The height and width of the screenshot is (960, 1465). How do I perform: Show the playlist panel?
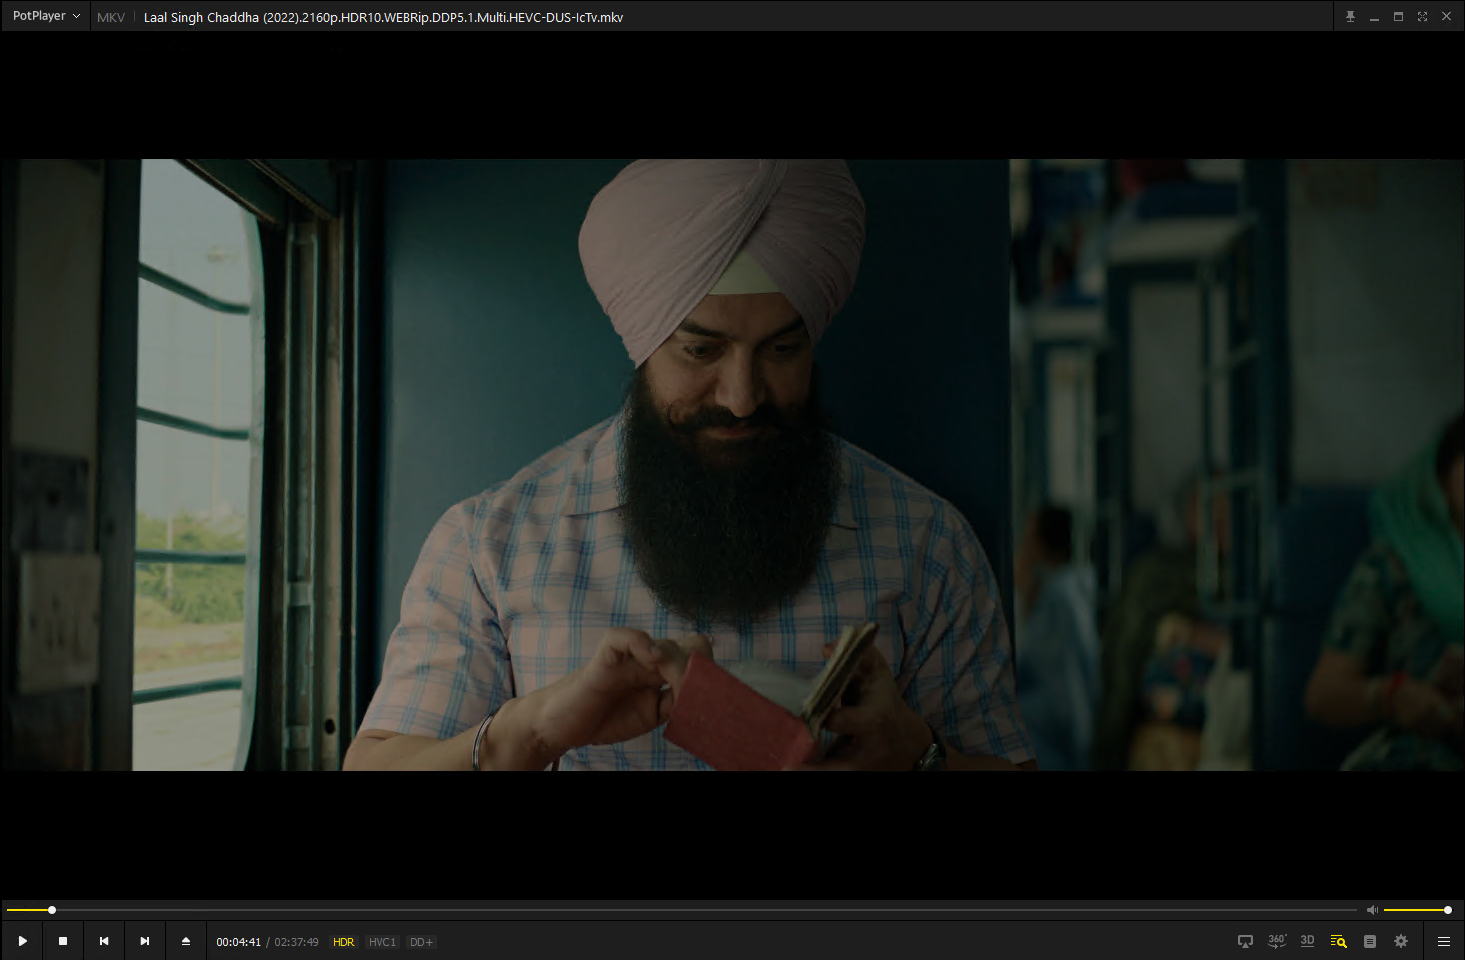coord(1370,941)
